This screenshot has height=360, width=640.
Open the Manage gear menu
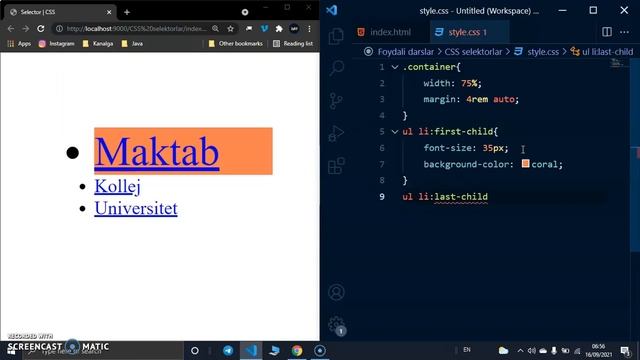pos(336,325)
